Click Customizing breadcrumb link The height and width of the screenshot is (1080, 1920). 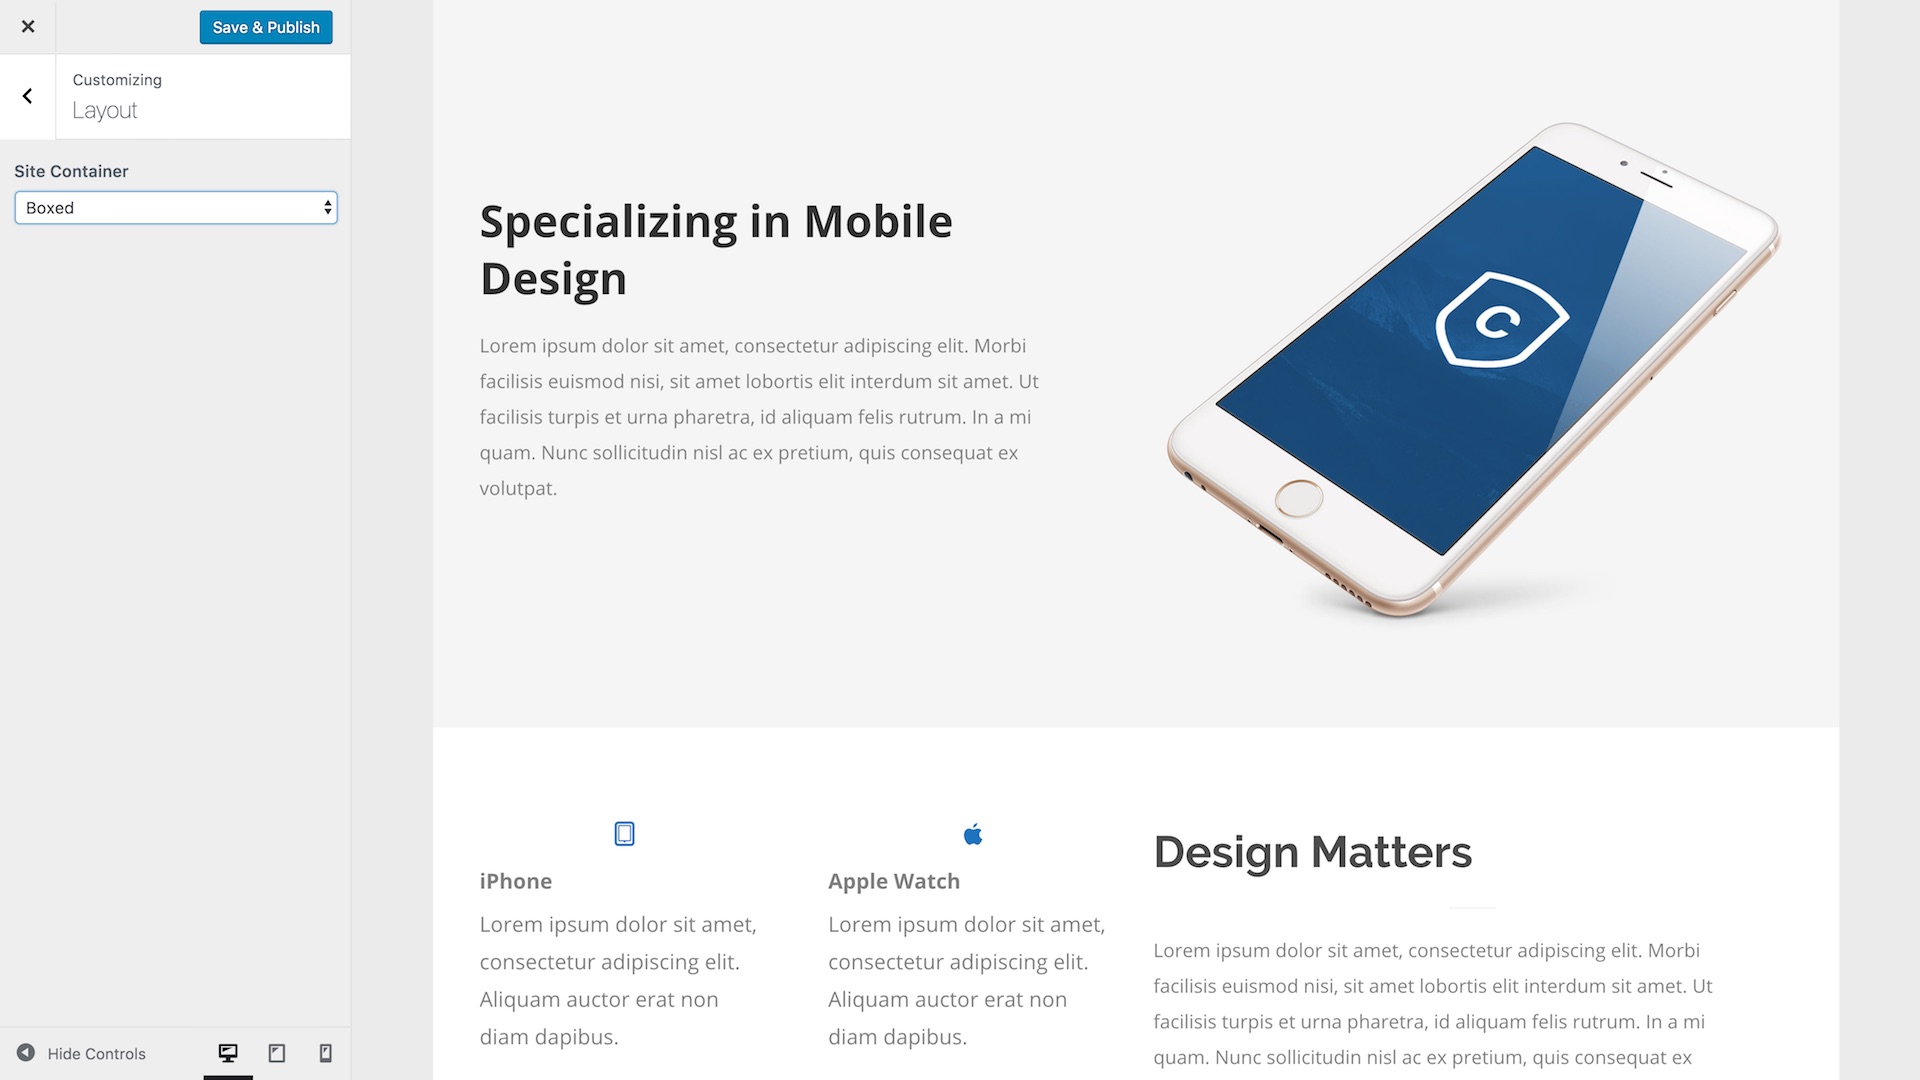click(117, 79)
